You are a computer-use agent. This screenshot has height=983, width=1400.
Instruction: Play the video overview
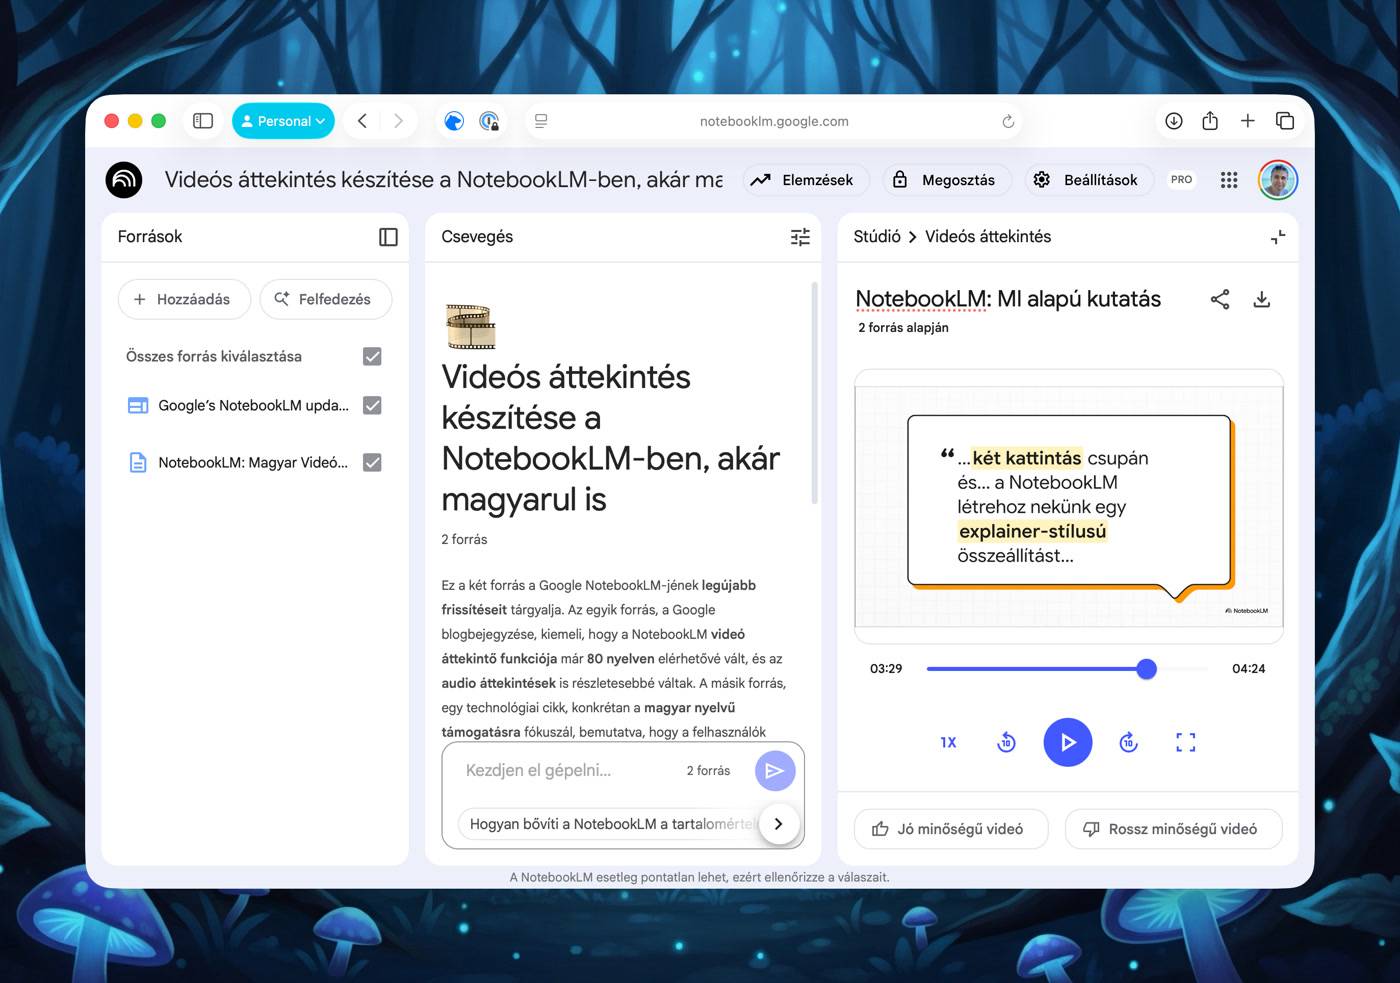click(1068, 743)
